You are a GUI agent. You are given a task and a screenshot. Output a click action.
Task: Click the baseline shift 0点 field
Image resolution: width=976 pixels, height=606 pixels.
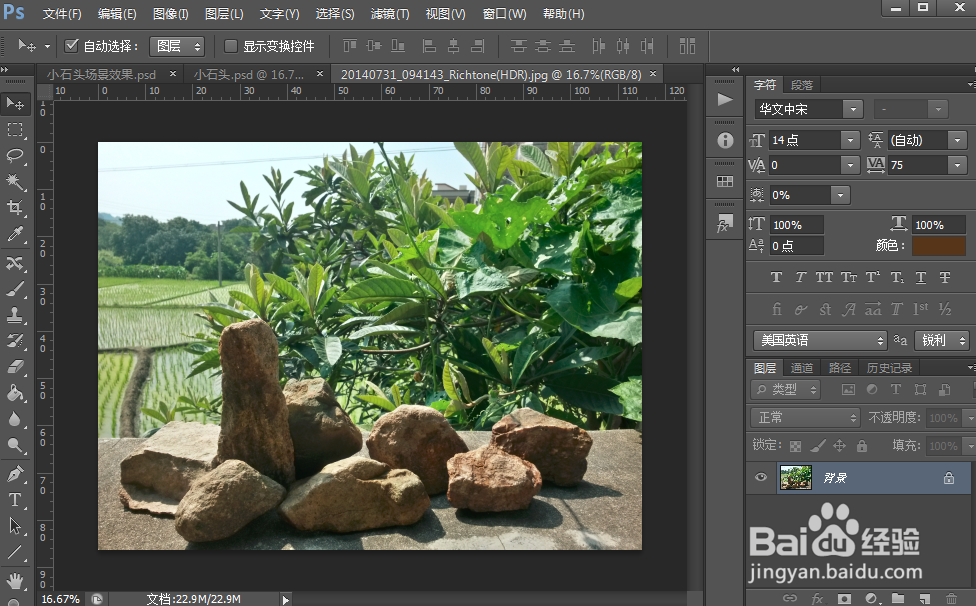pyautogui.click(x=796, y=246)
